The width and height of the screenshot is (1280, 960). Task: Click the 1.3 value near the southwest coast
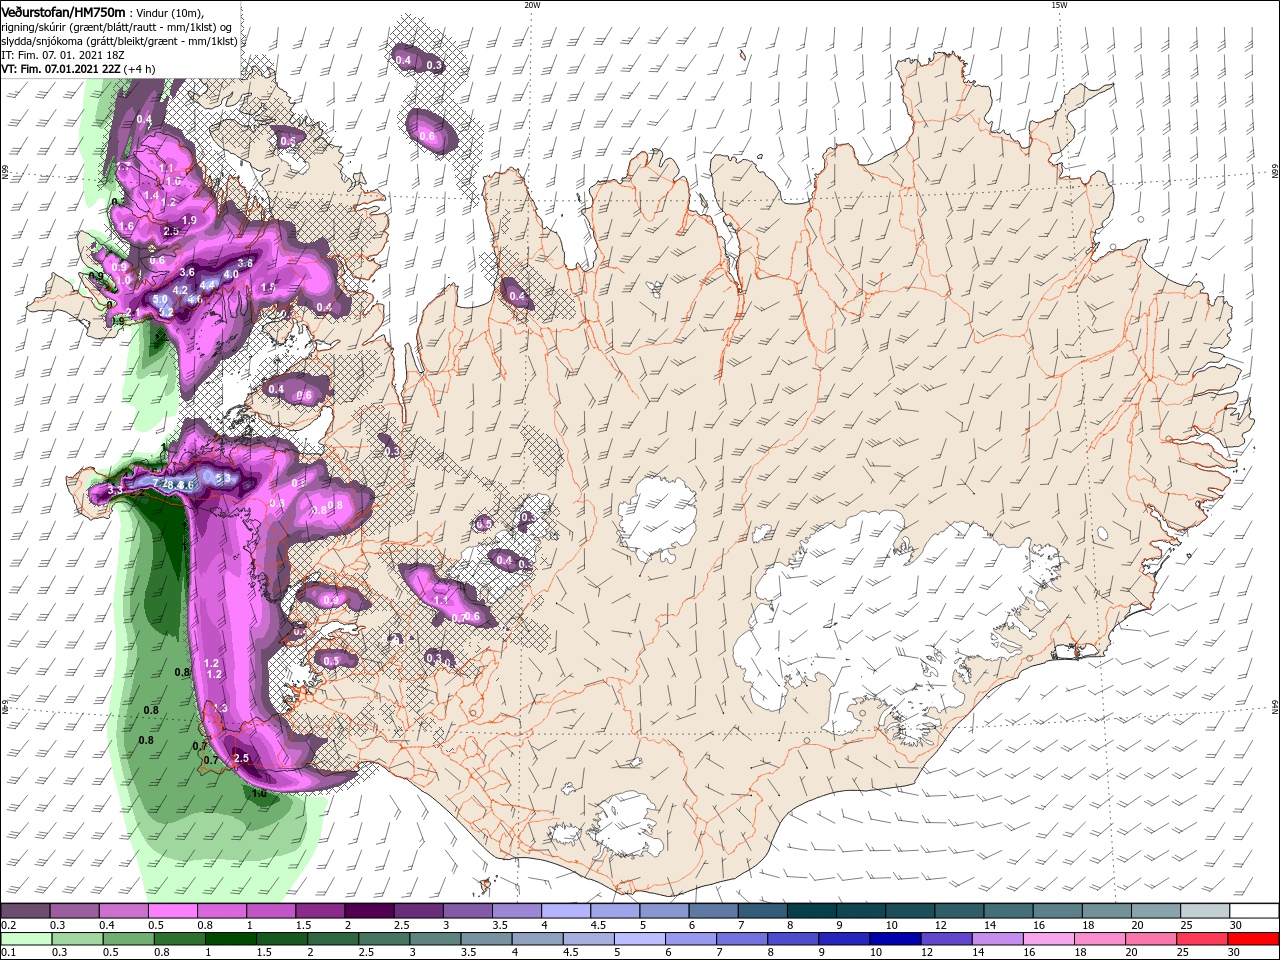(220, 708)
